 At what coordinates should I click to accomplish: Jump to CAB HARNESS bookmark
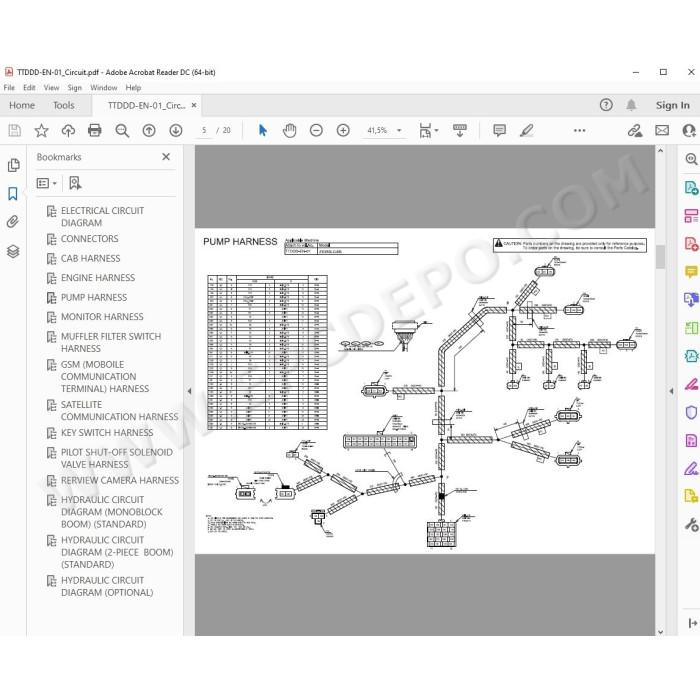91,258
